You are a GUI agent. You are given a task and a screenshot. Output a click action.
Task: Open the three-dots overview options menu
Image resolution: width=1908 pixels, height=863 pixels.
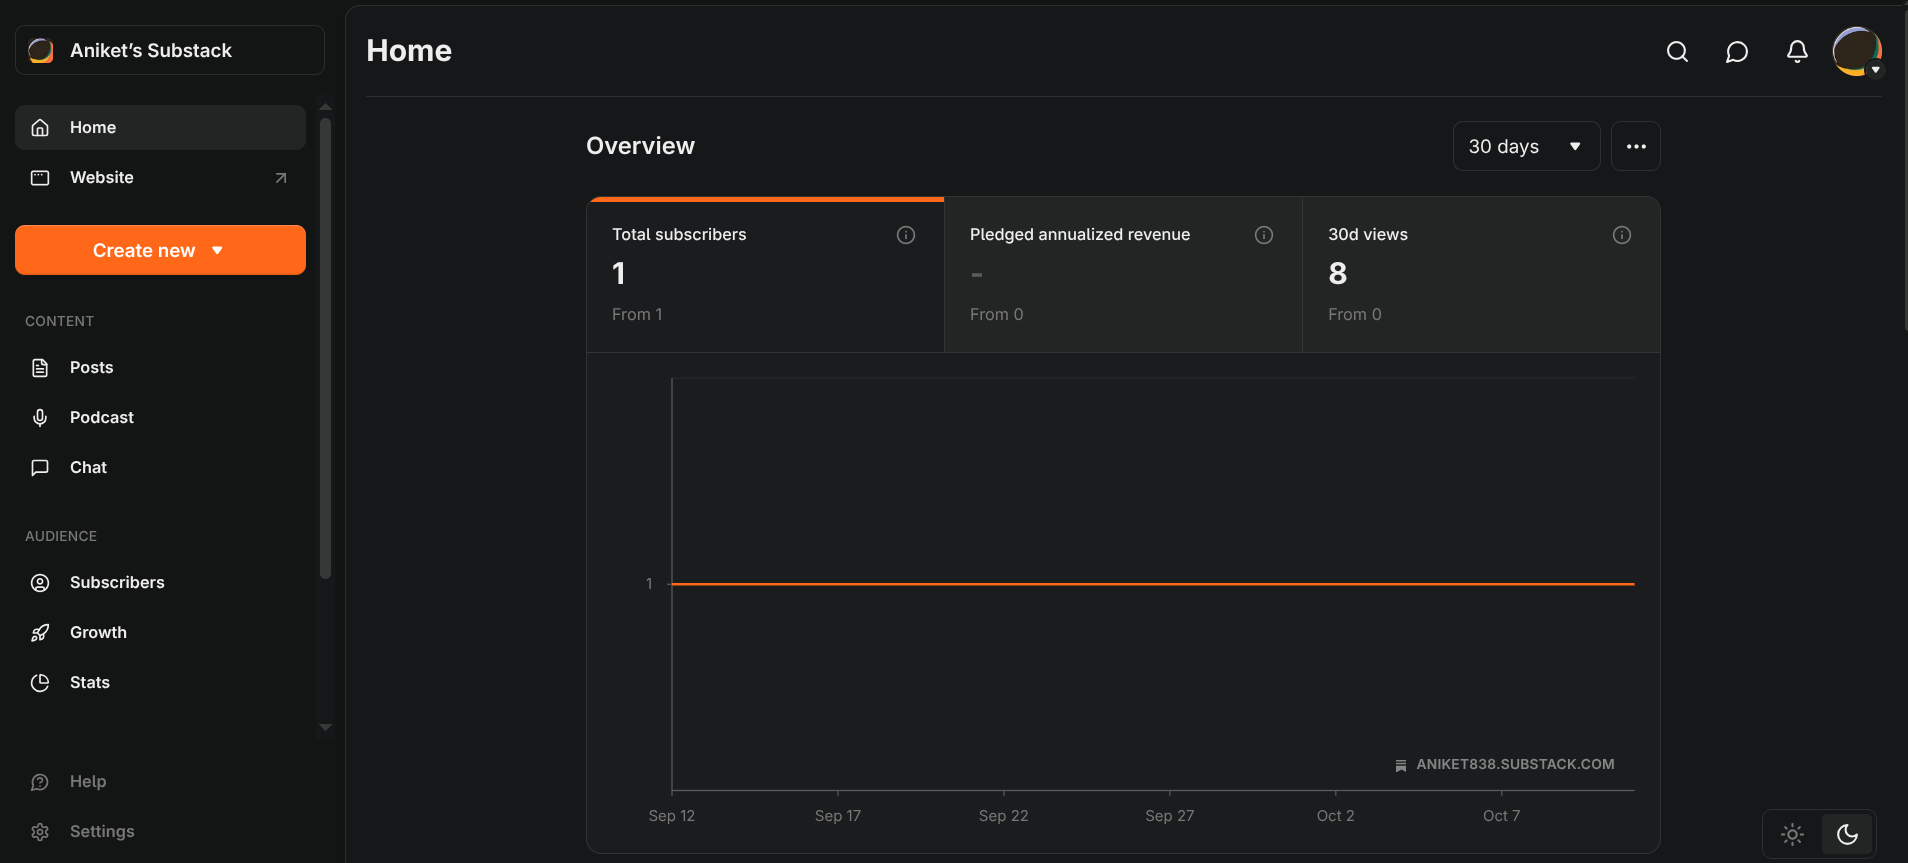[x=1636, y=147]
